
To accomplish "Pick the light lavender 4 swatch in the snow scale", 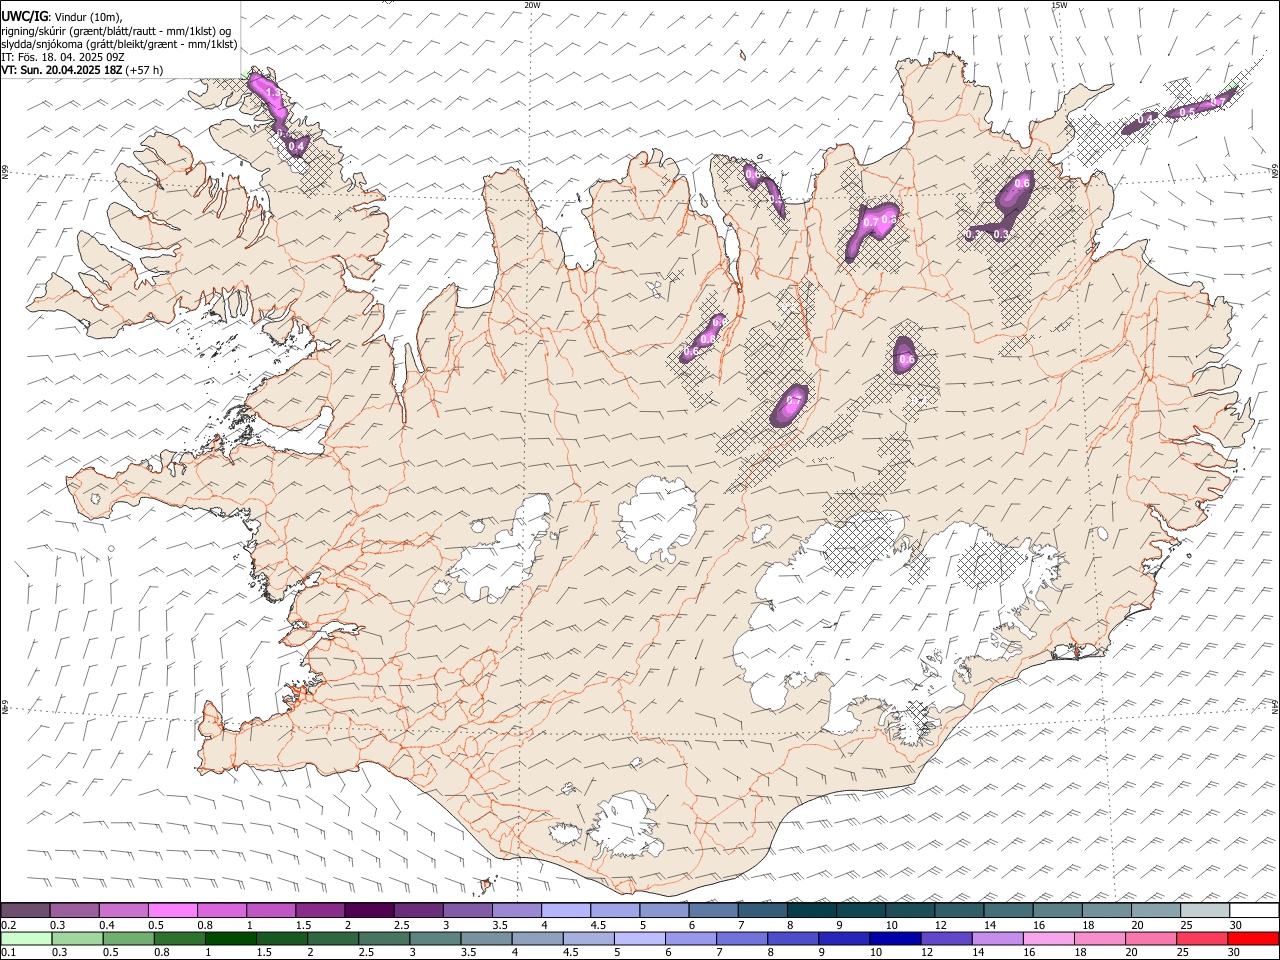I will tap(564, 910).
